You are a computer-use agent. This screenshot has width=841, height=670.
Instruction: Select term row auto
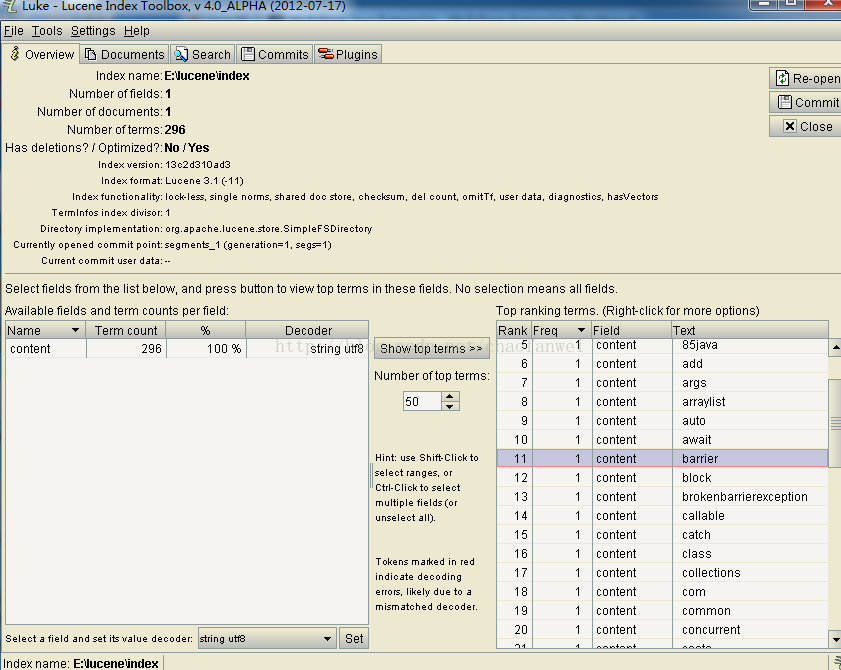tap(662, 421)
